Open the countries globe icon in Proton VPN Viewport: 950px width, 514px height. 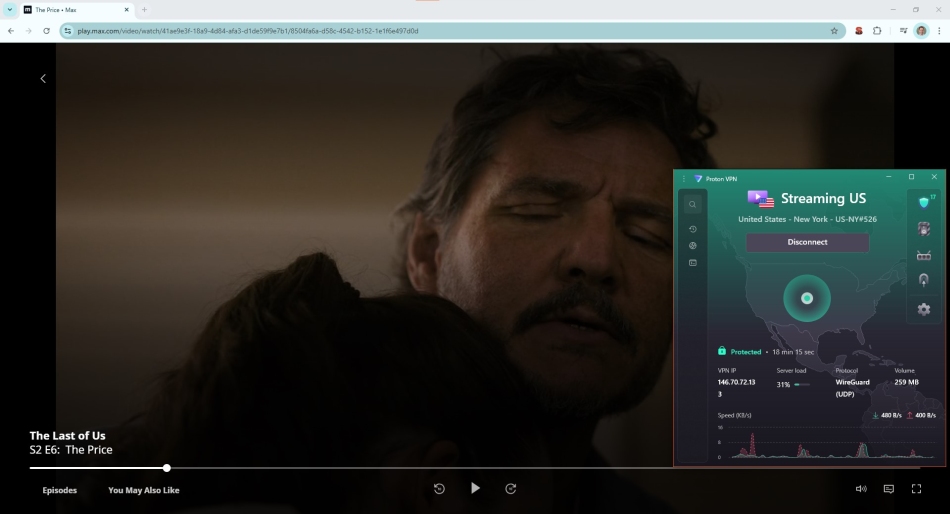[693, 245]
